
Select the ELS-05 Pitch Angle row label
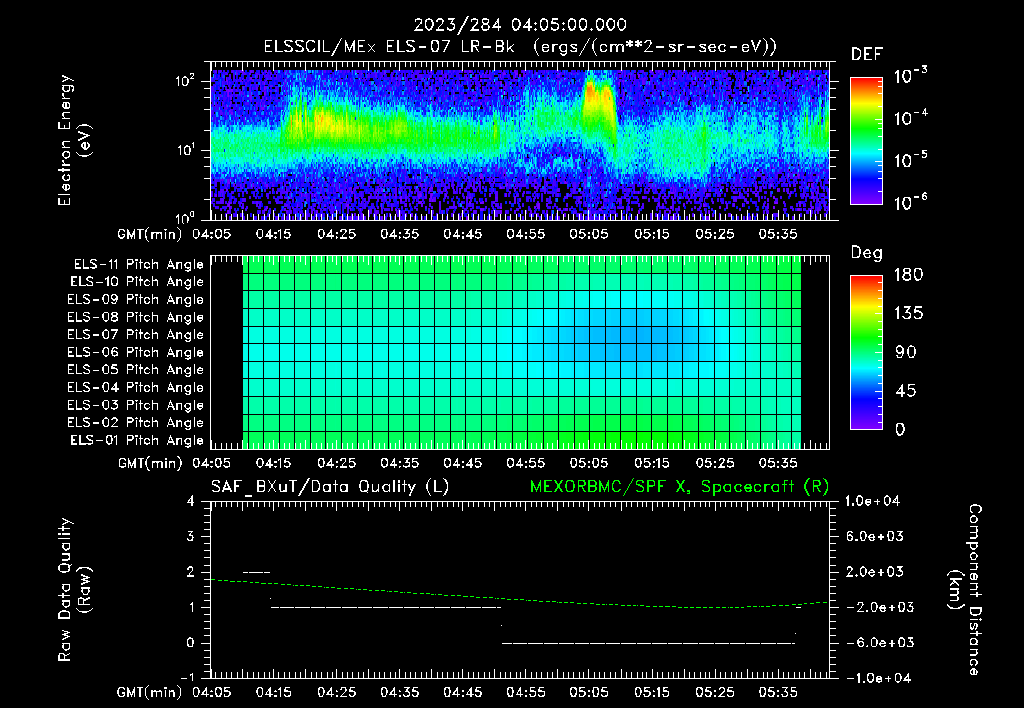[135, 370]
